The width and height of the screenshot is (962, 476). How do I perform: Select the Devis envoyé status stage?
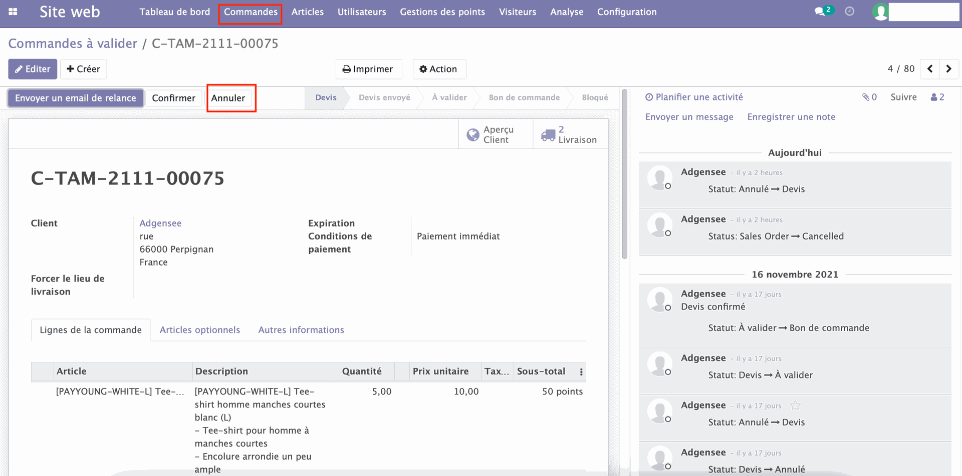(x=384, y=98)
